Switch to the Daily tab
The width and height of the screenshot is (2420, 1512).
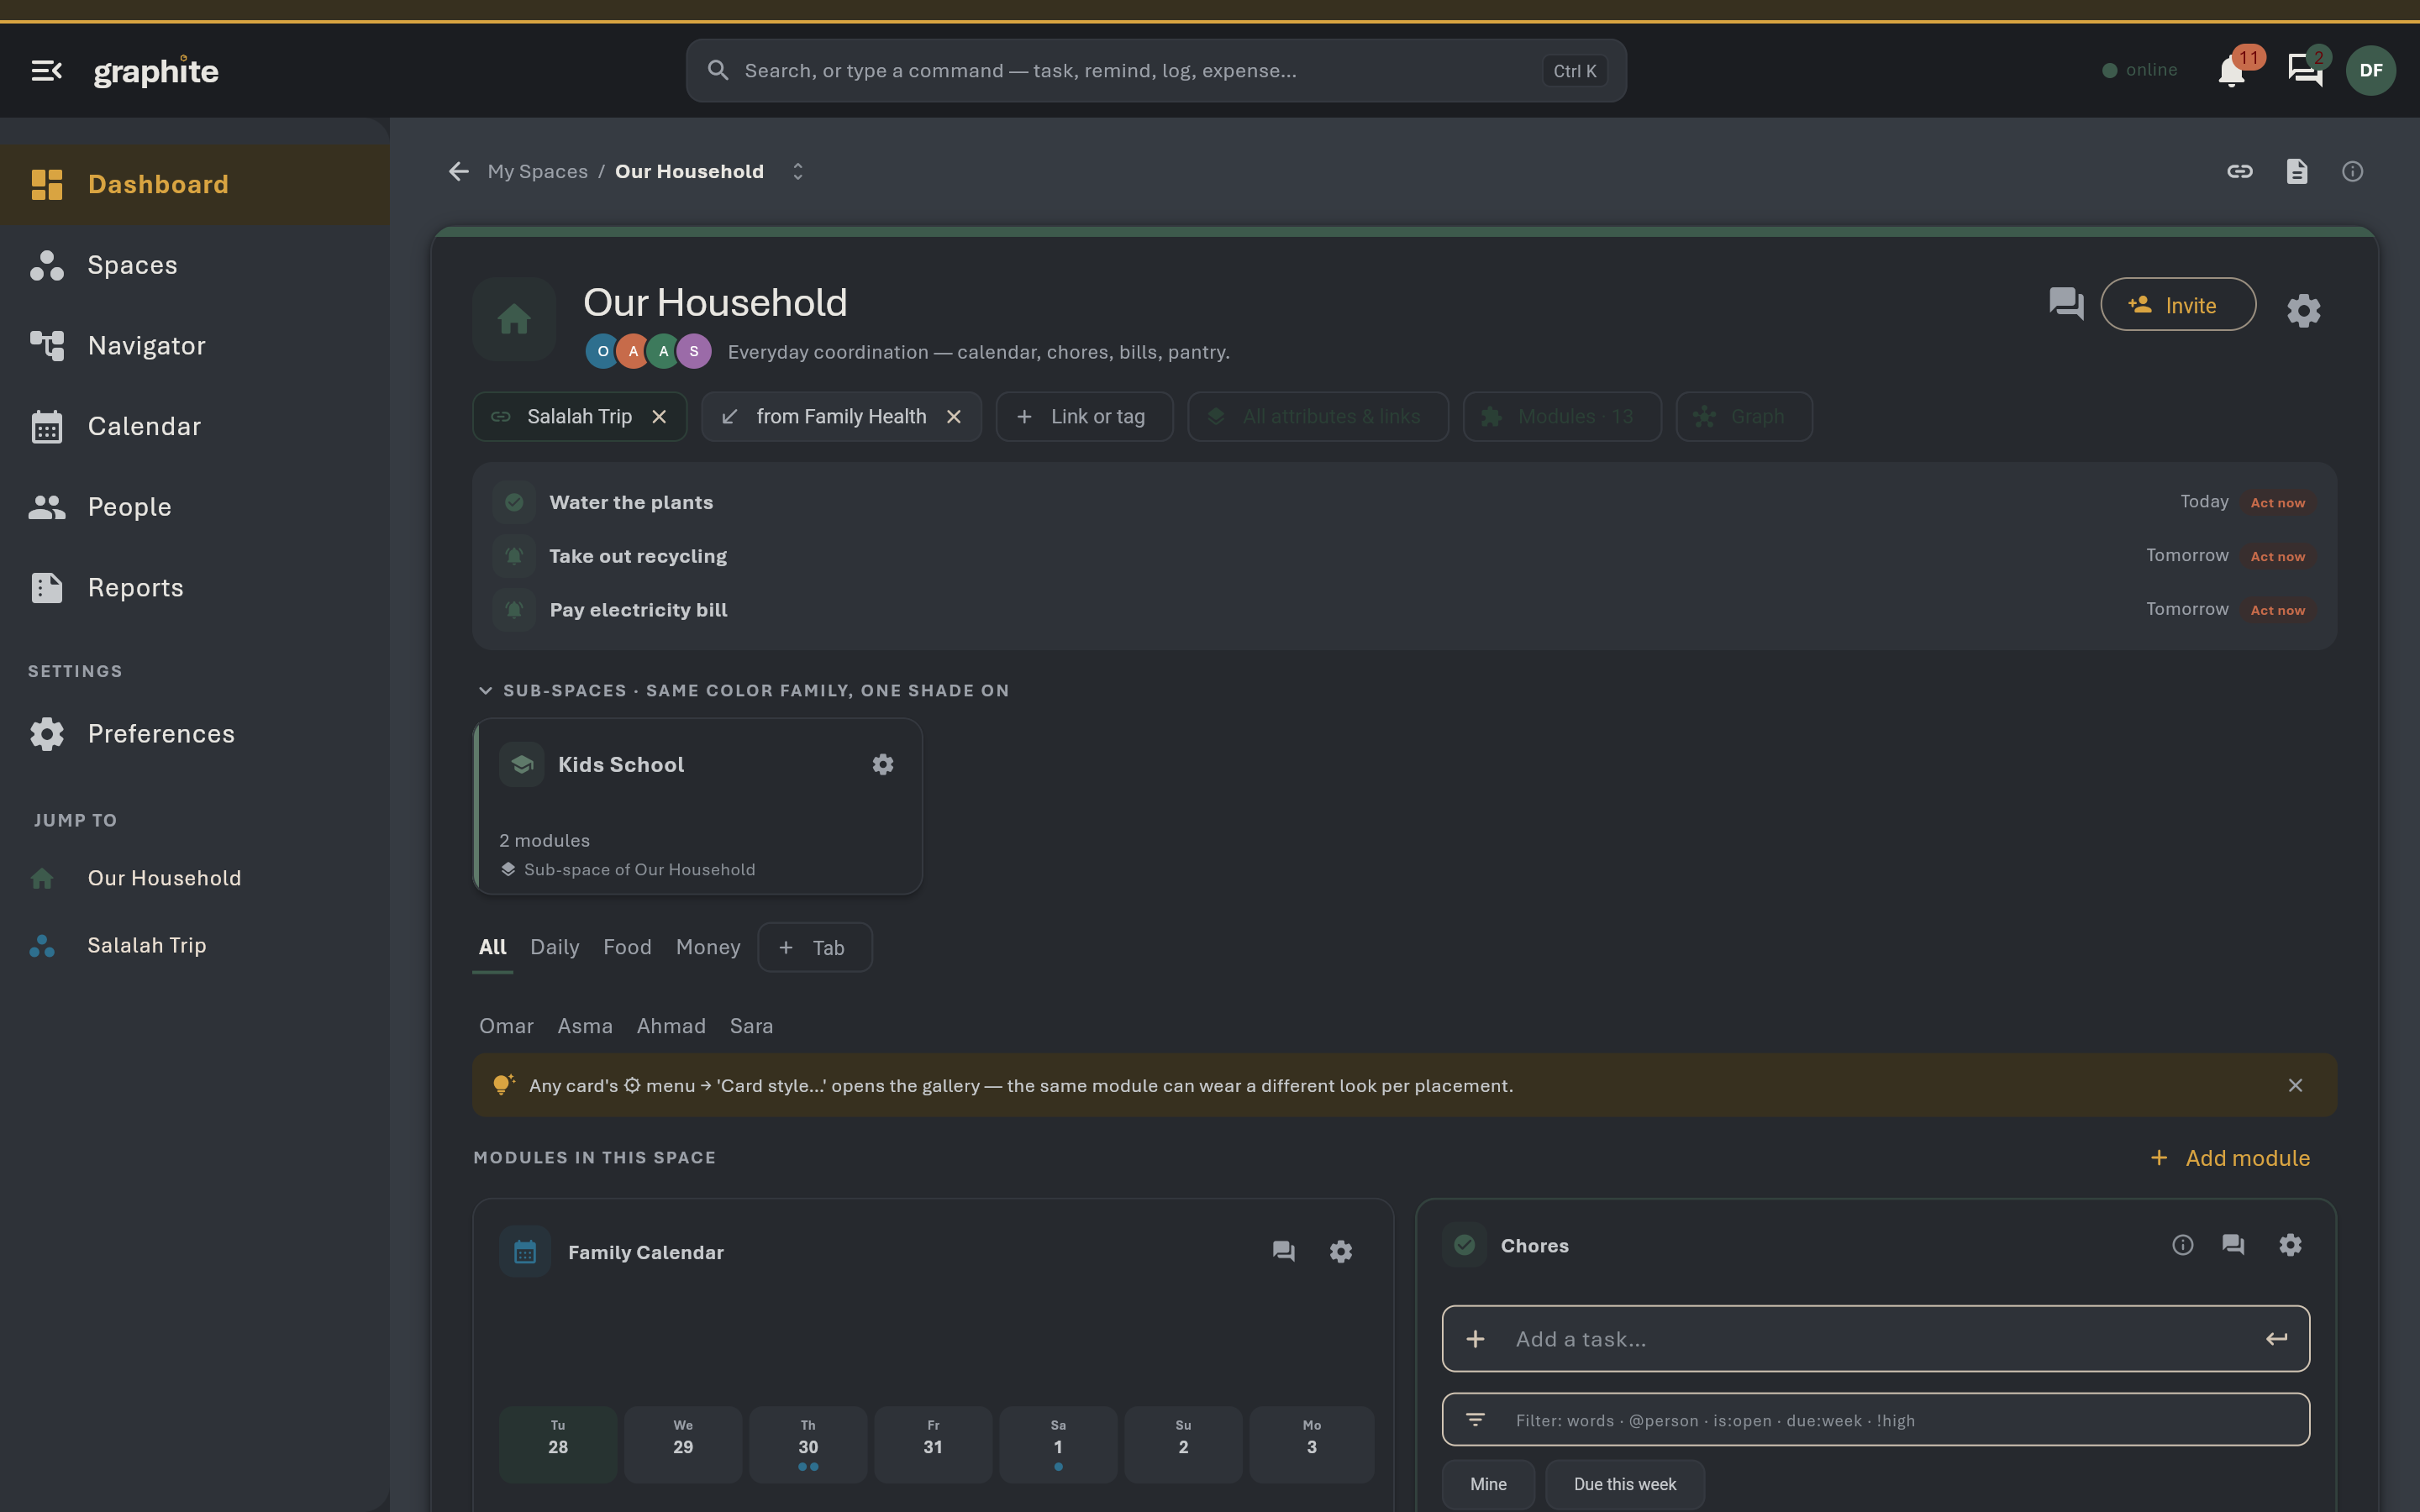[554, 947]
